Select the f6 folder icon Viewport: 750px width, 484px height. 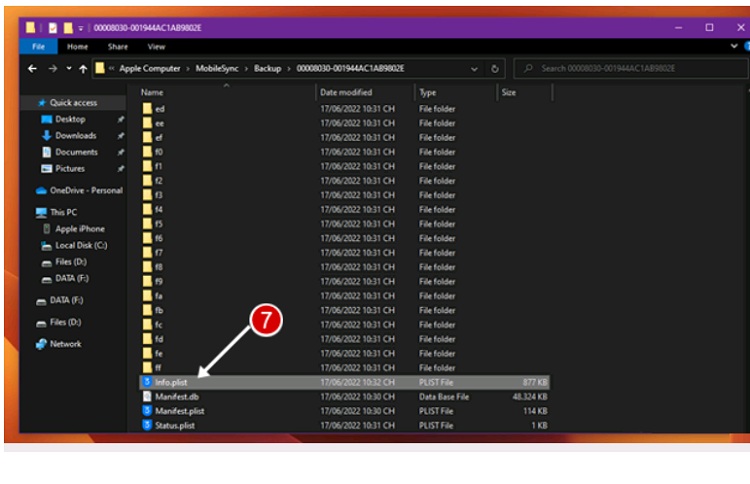[x=147, y=238]
